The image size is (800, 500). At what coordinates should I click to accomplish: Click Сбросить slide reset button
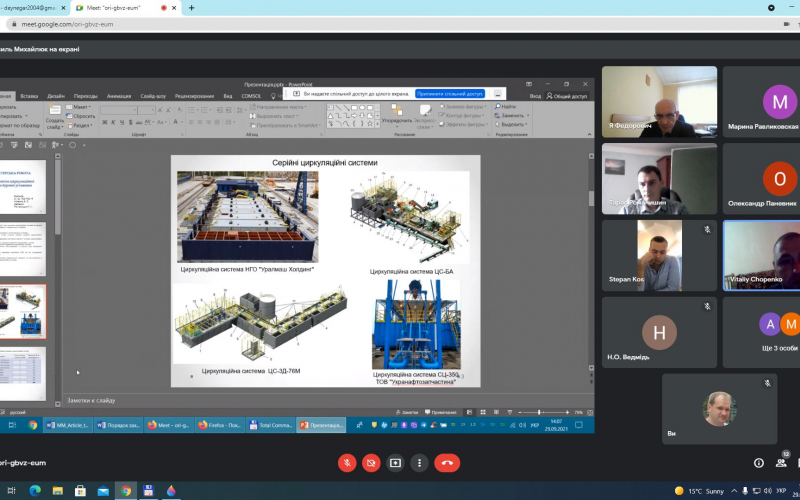coord(81,116)
